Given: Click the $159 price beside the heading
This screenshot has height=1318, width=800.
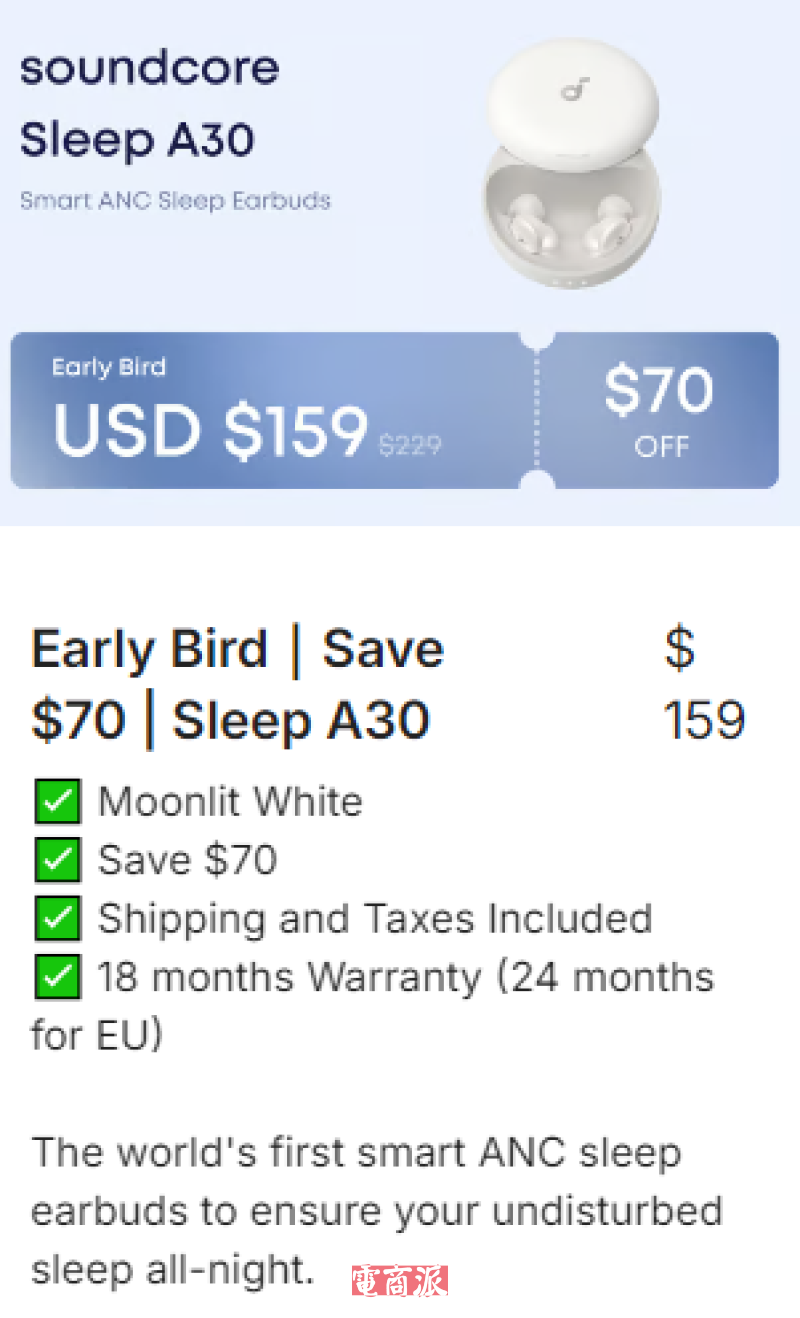Looking at the screenshot, I should 704,685.
